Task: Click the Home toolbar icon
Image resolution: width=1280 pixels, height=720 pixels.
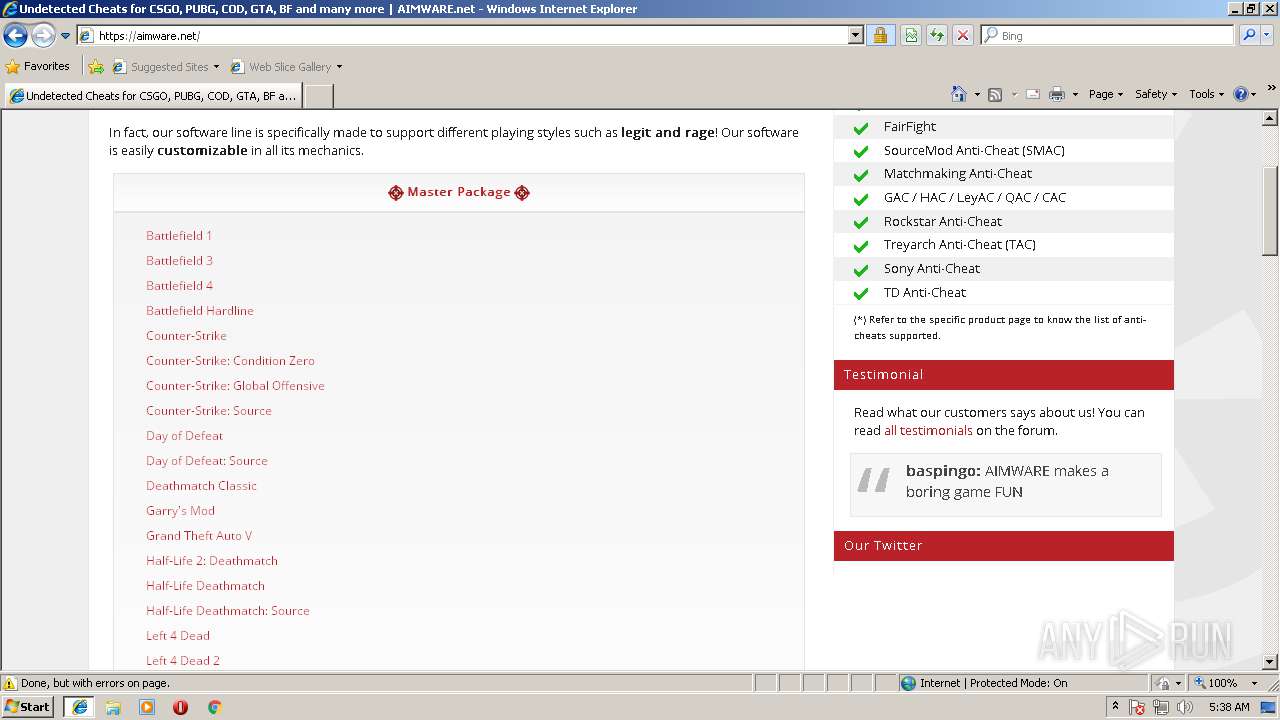Action: click(x=959, y=94)
